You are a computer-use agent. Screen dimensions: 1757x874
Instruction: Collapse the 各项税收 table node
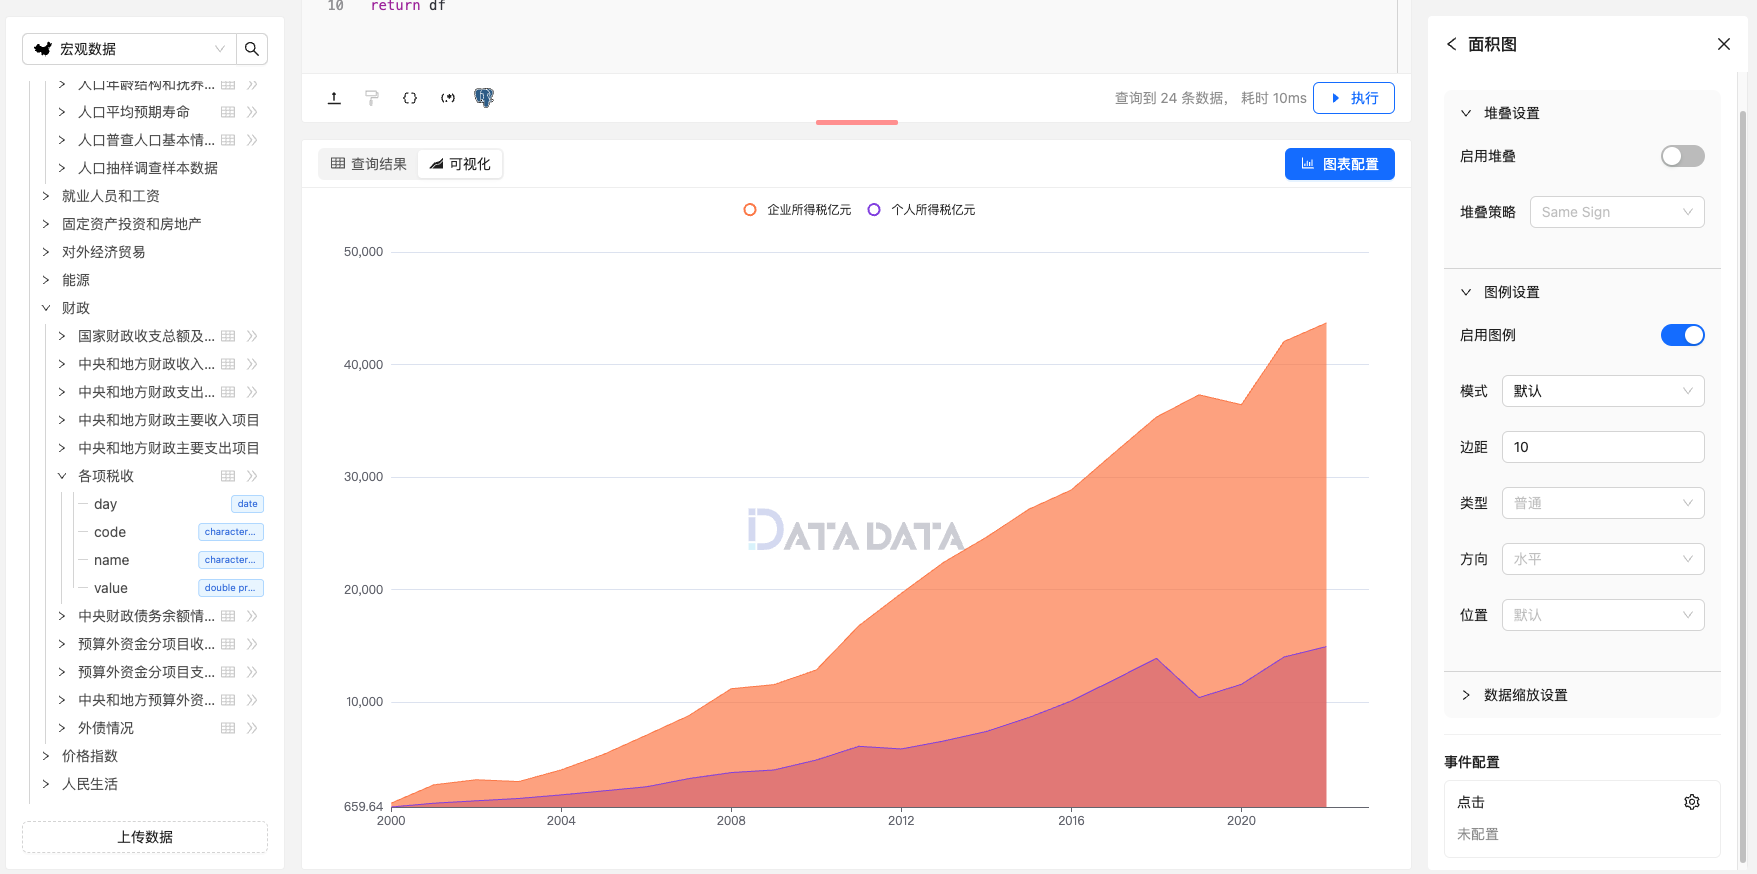(62, 476)
